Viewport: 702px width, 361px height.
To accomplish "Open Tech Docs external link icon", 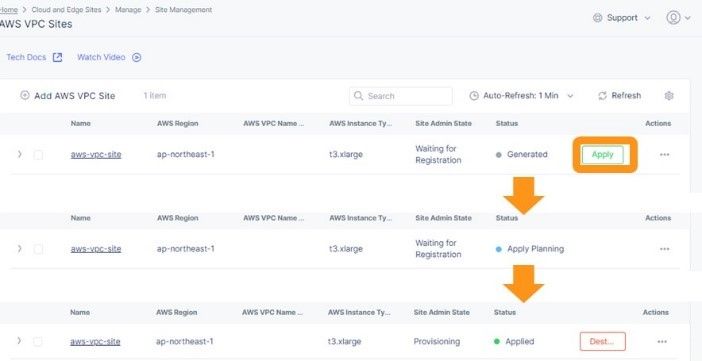I will tap(57, 57).
